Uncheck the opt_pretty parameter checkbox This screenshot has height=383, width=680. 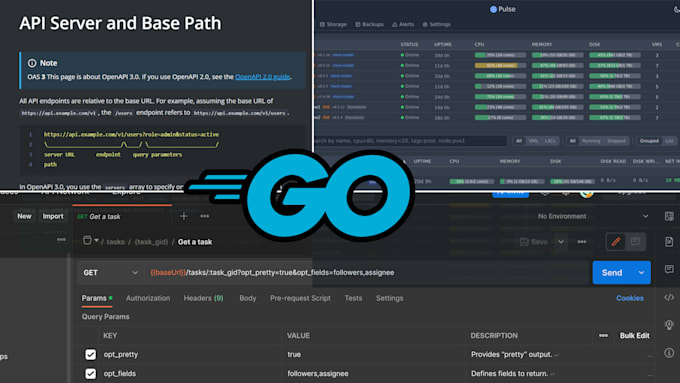(90, 354)
